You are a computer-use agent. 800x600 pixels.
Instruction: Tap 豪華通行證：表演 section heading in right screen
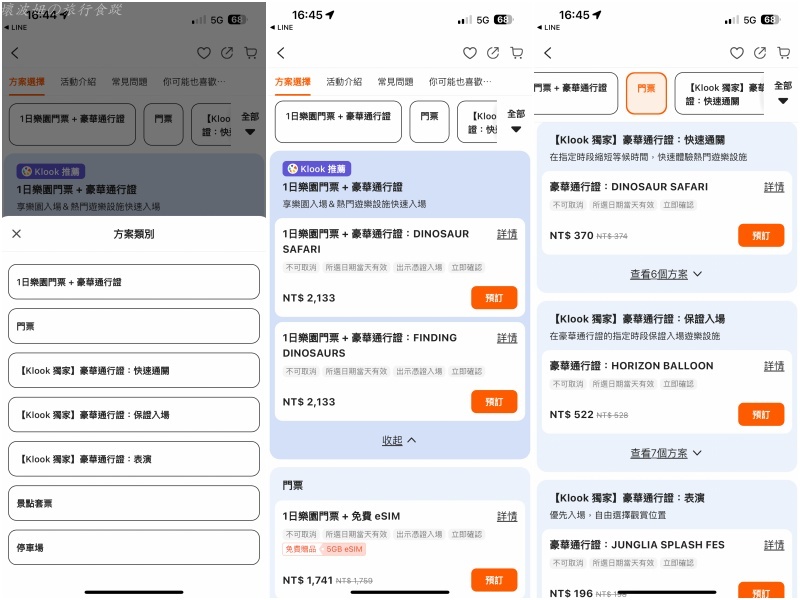[629, 498]
